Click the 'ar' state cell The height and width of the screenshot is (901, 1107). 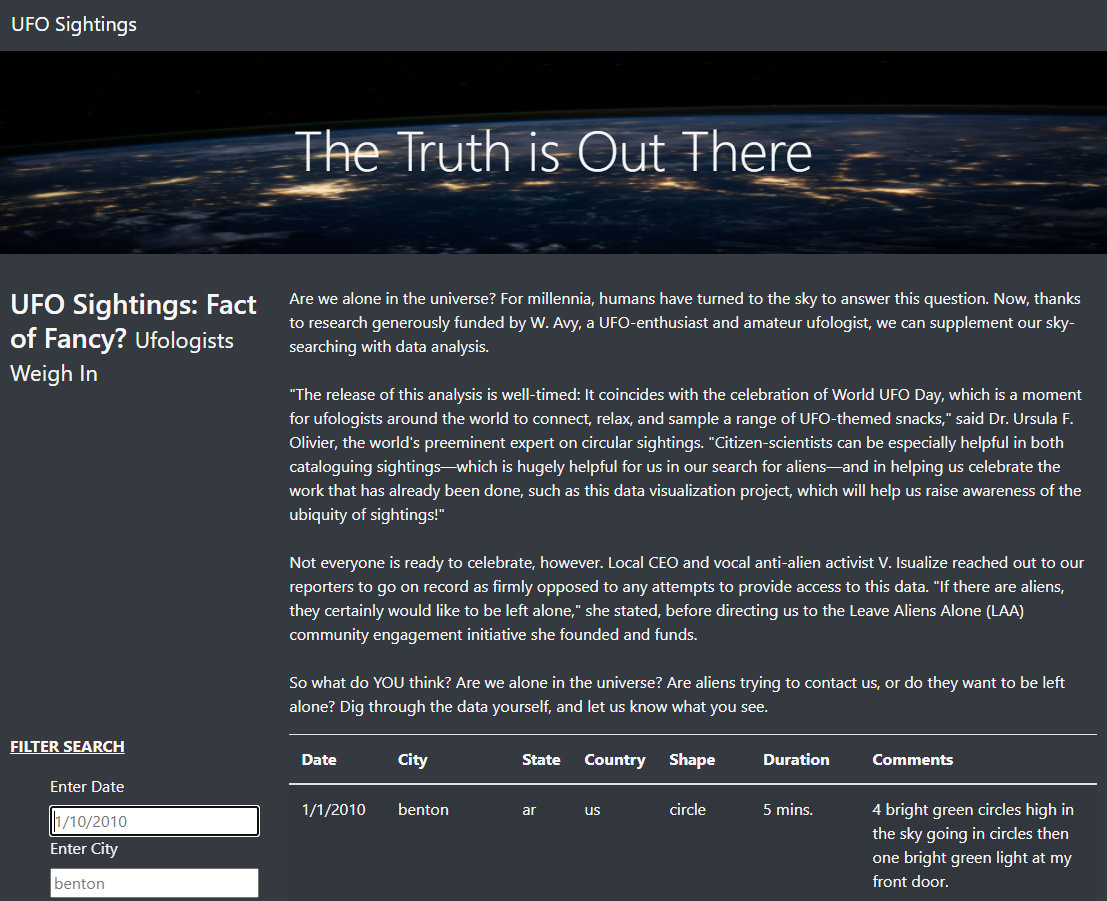click(x=529, y=810)
